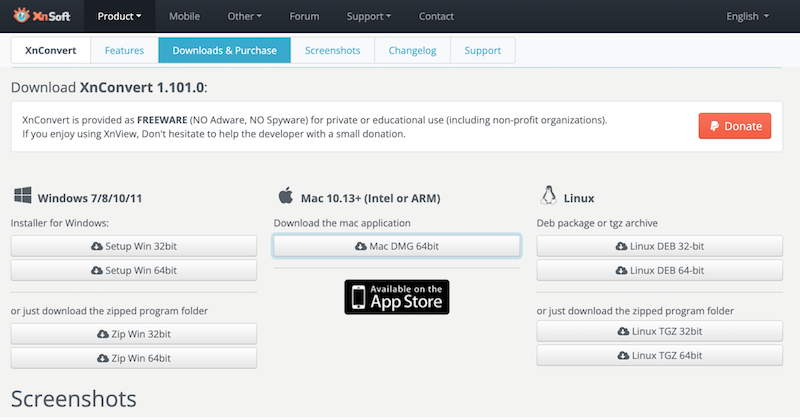Click the Mac 10.13+ (Intel or ARM) heading

pyautogui.click(x=370, y=198)
